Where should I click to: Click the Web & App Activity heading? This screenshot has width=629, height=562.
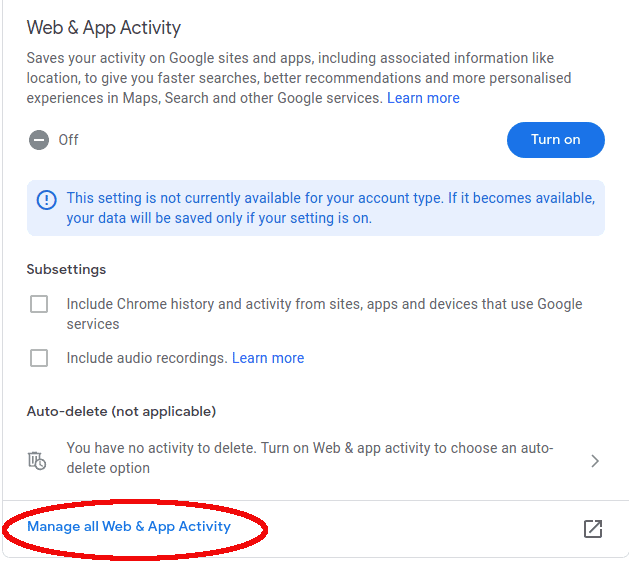[103, 28]
